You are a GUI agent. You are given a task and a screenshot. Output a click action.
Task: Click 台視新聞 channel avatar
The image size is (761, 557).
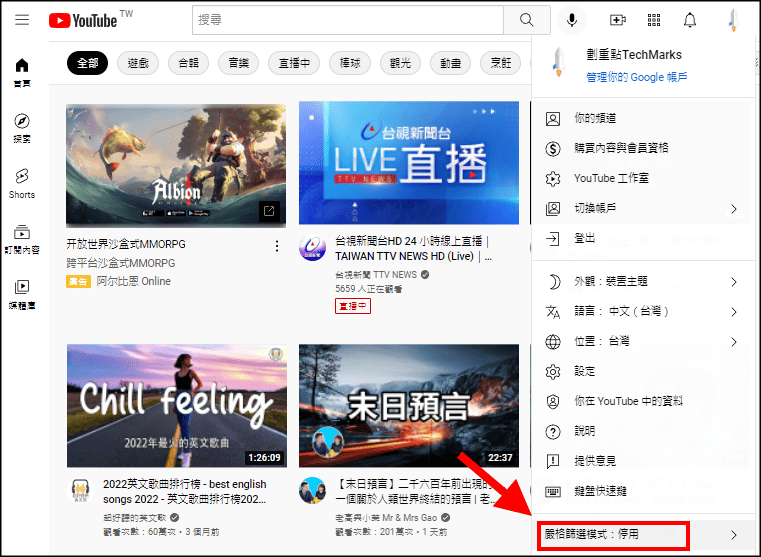(x=313, y=247)
